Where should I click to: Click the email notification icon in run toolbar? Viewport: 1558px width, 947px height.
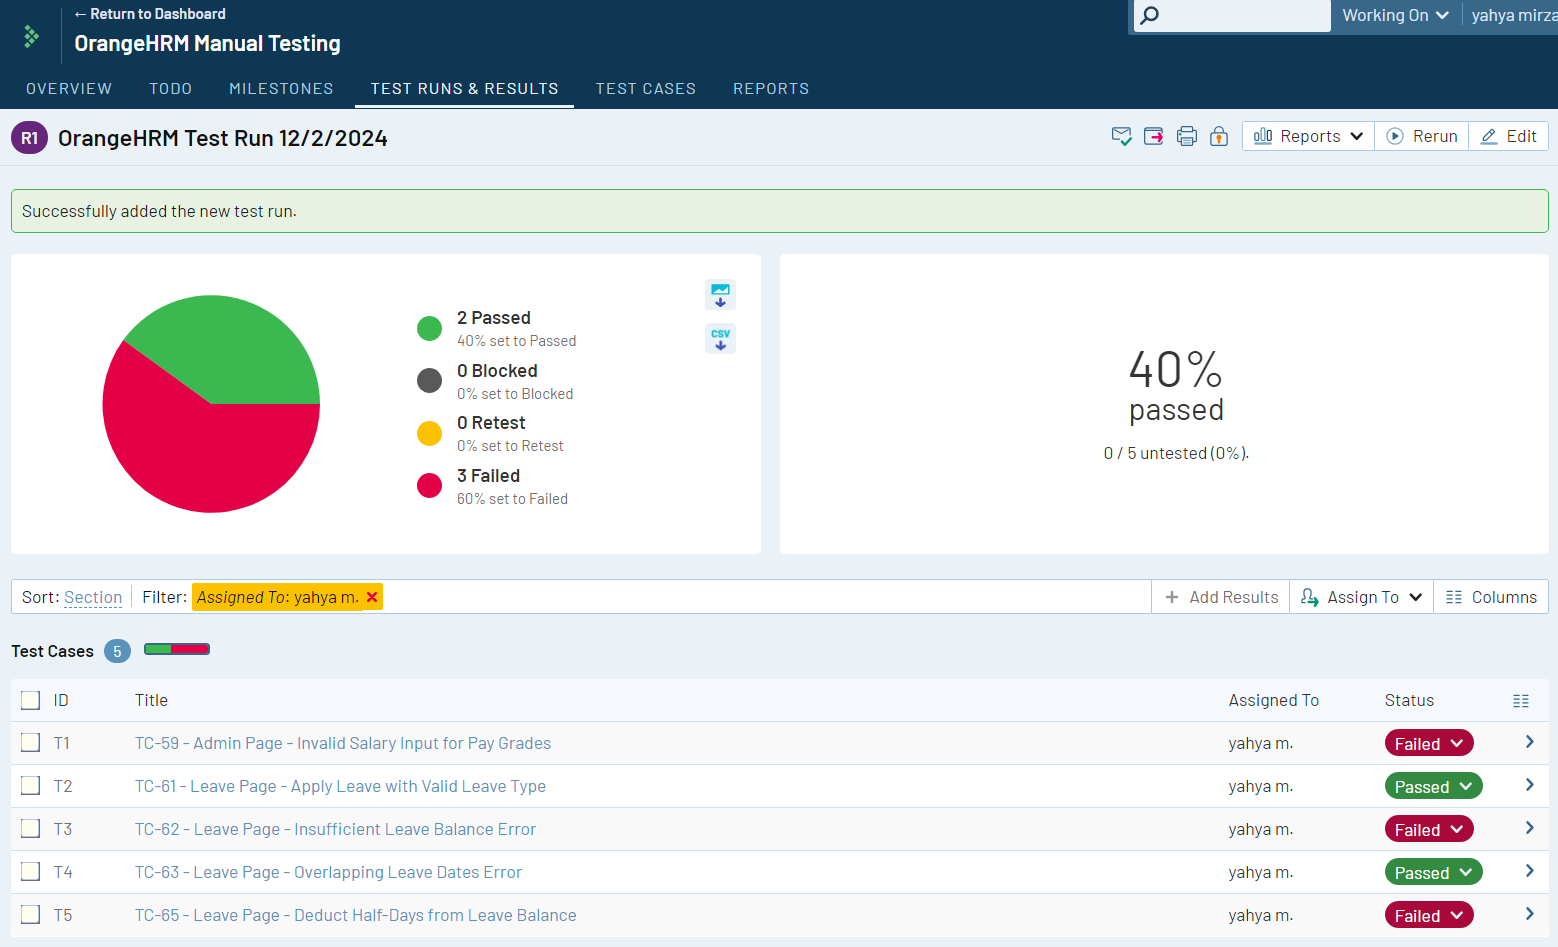tap(1121, 137)
